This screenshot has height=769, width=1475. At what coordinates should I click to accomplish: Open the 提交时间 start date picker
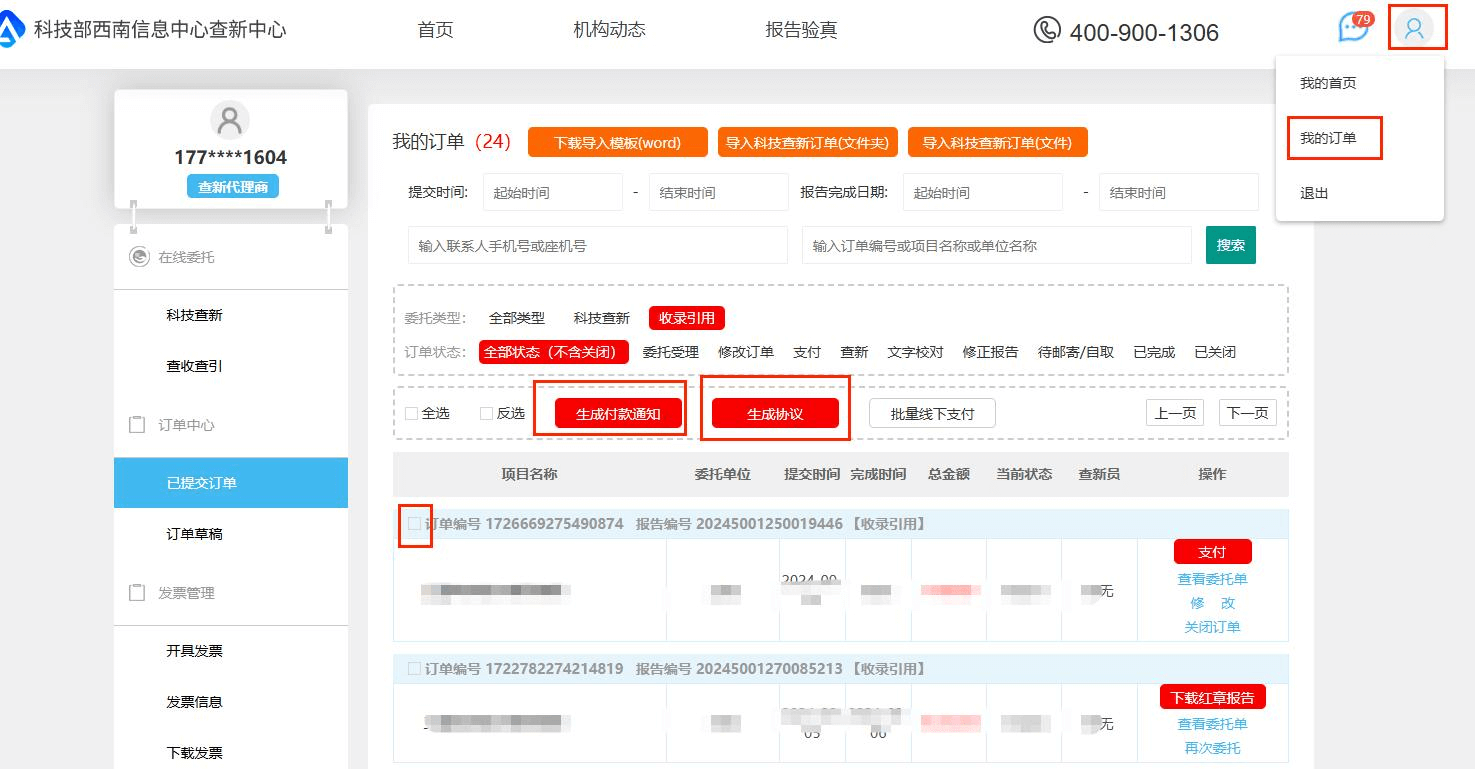(x=552, y=192)
